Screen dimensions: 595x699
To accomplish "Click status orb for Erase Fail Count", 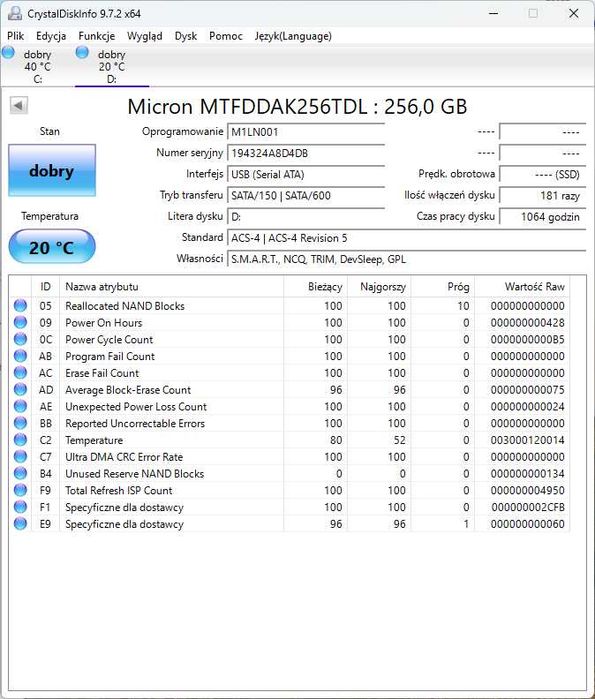I will [x=20, y=373].
